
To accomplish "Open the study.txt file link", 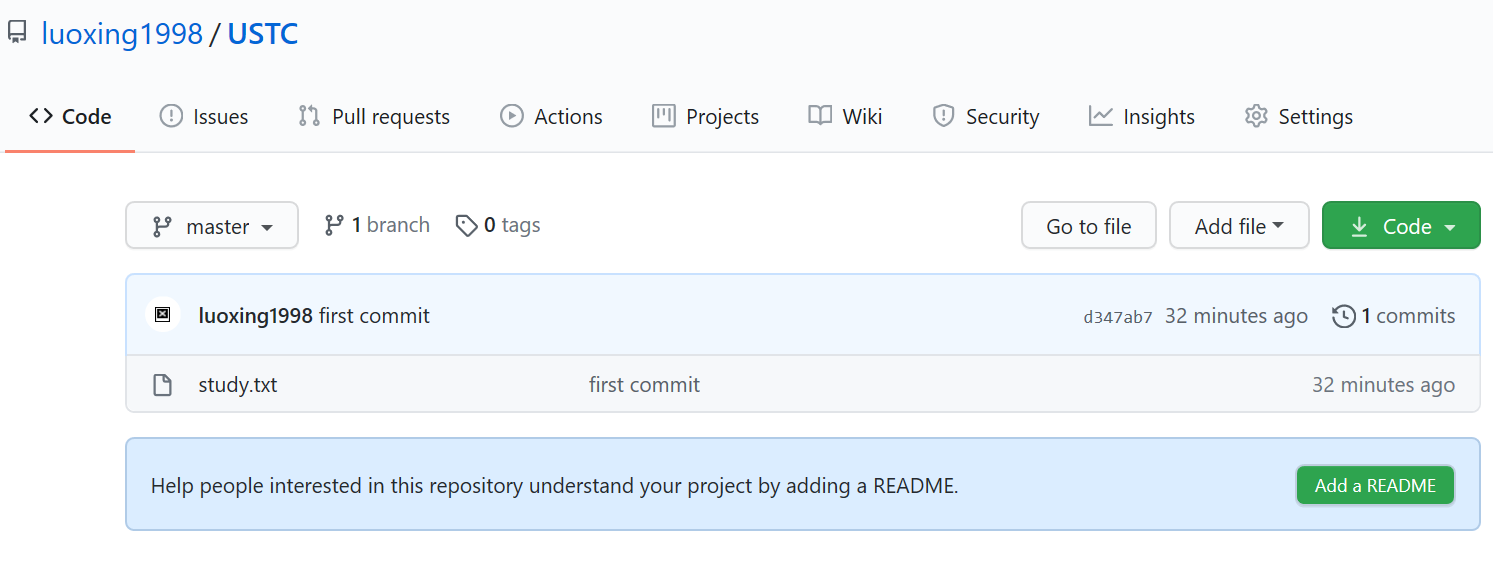I will point(238,385).
